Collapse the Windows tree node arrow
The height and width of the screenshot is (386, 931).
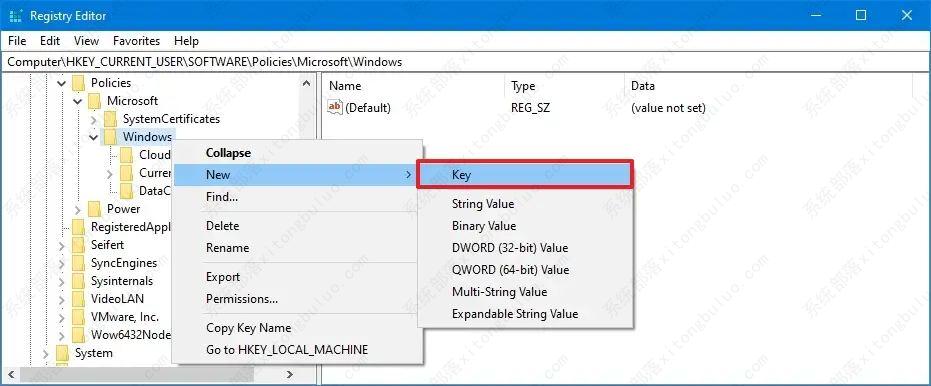[94, 137]
